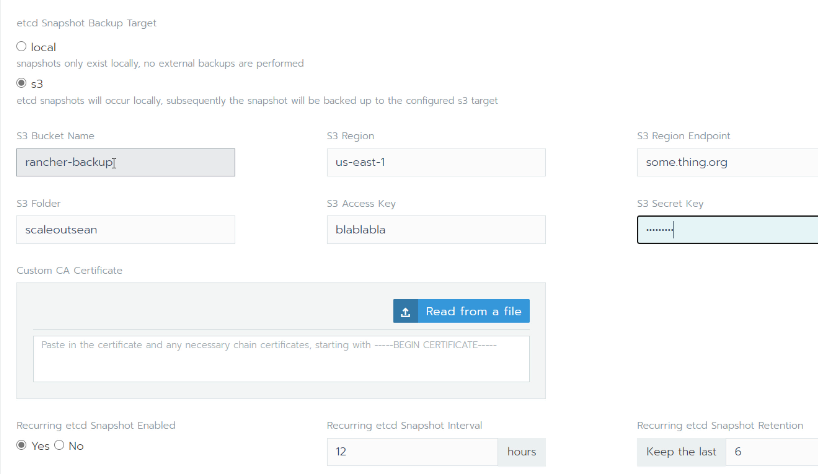Click the "hours" unit suffix
This screenshot has width=818, height=474.
522,452
